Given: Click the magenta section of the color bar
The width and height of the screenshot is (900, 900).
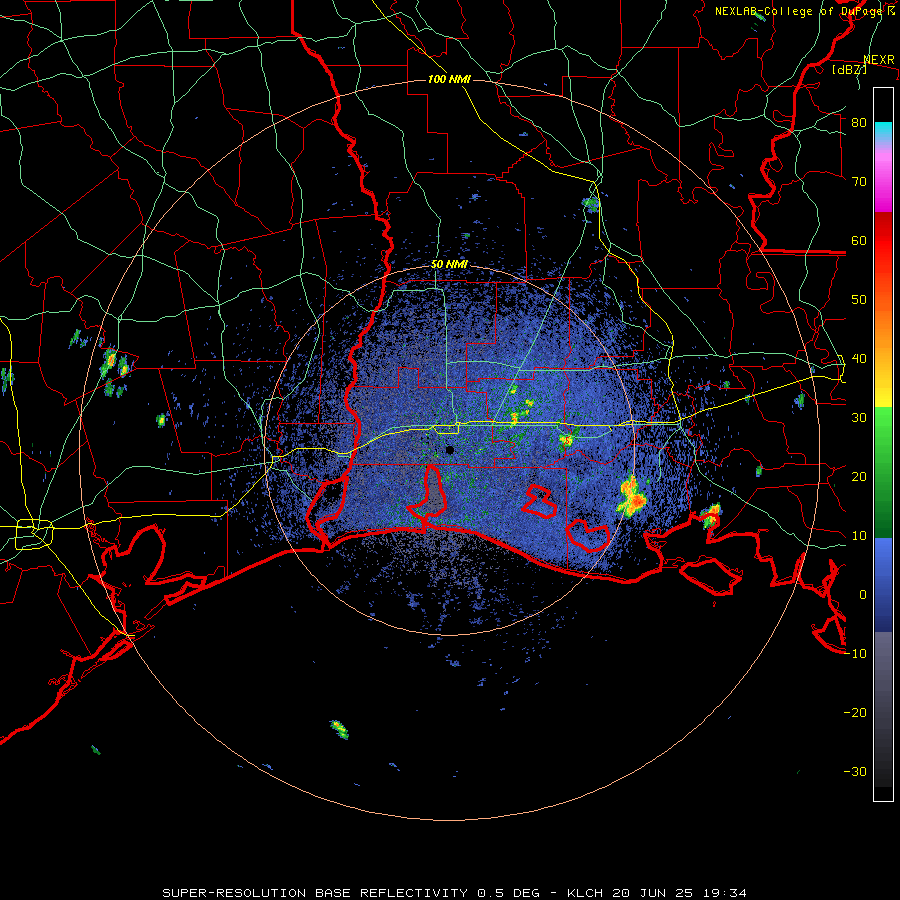Looking at the screenshot, I should (883, 181).
